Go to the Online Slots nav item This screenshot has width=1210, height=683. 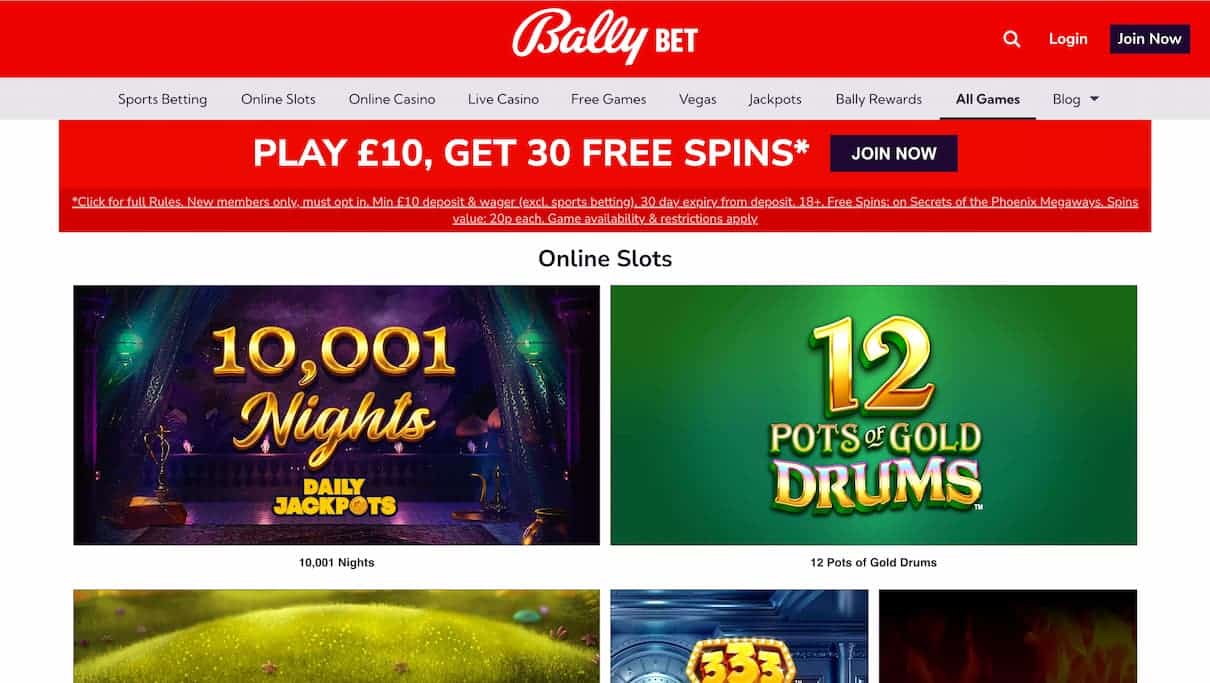tap(278, 99)
